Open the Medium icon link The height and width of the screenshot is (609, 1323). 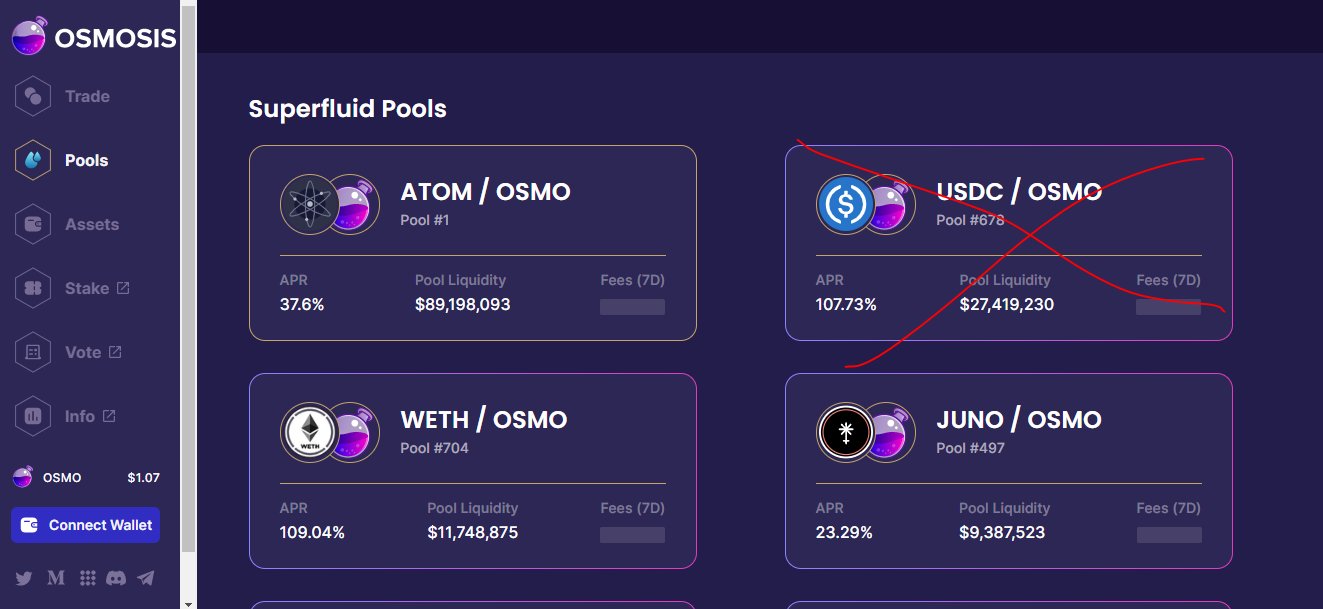click(55, 578)
